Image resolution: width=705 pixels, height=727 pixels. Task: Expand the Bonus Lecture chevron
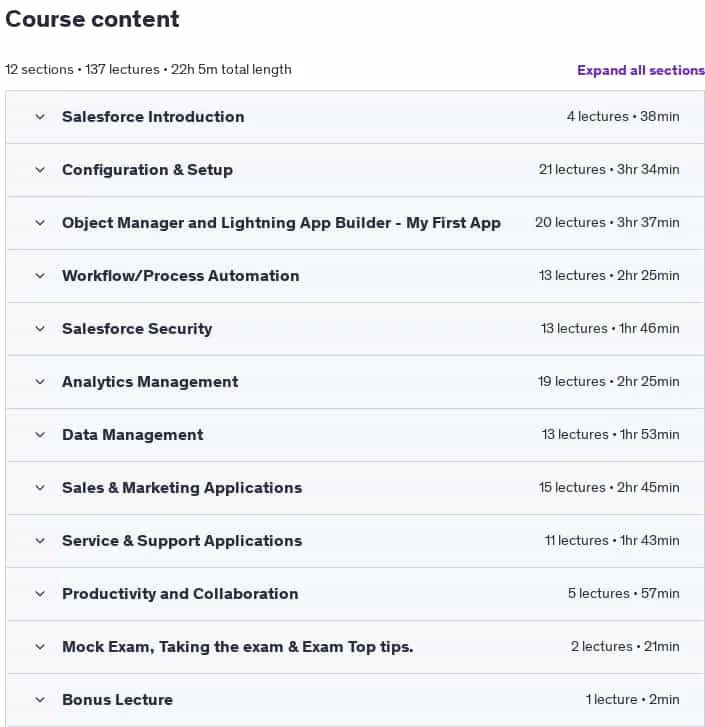(x=40, y=700)
